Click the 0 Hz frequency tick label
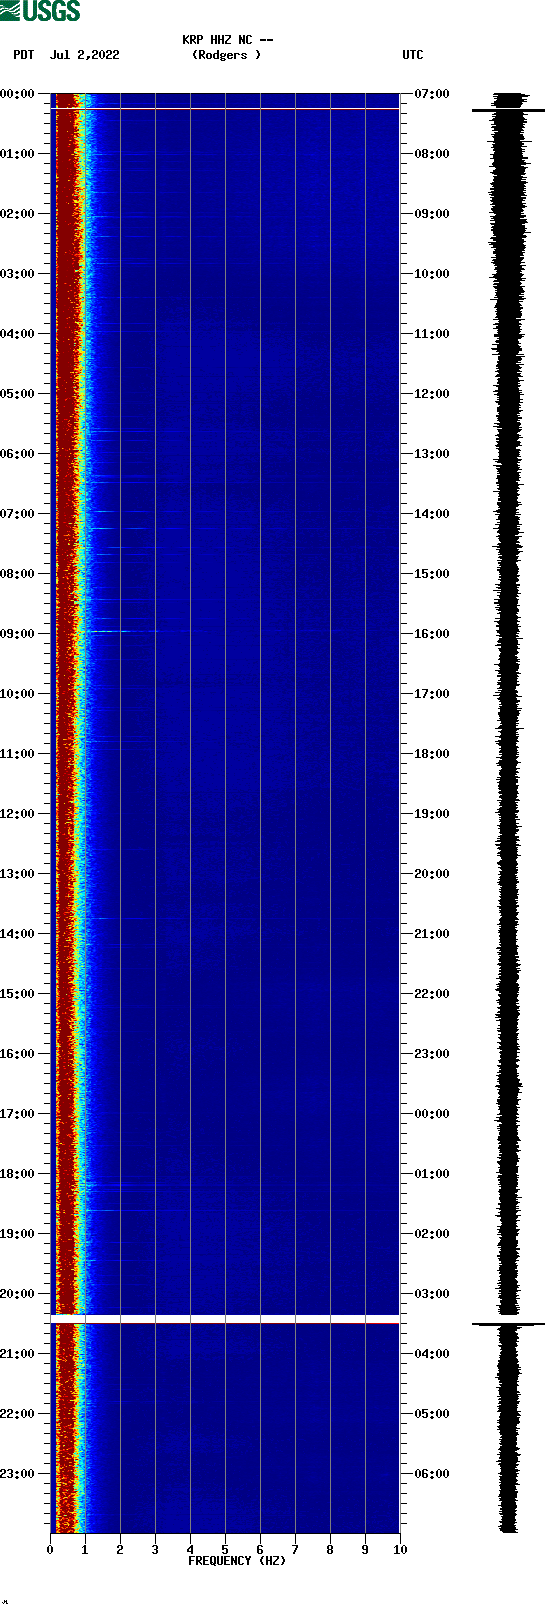The height and width of the screenshot is (1613, 552). pyautogui.click(x=50, y=1550)
